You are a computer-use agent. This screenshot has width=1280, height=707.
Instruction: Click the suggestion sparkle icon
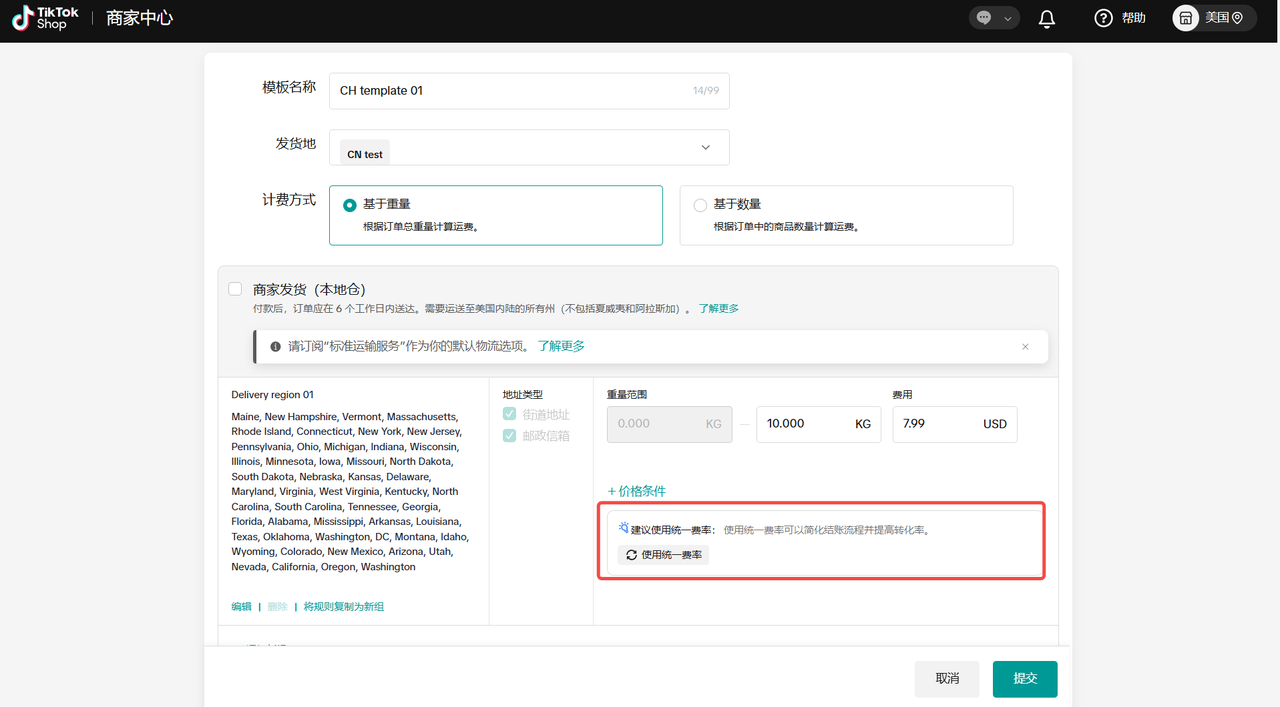pyautogui.click(x=623, y=528)
